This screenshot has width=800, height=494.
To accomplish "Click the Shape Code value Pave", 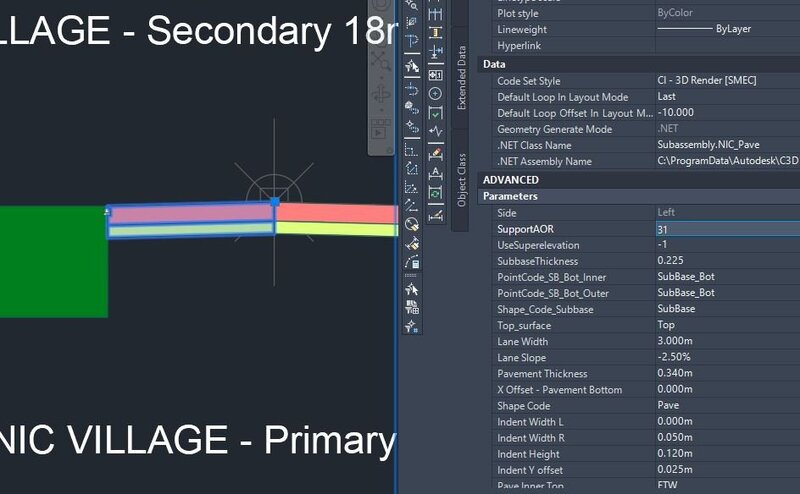I will 728,405.
